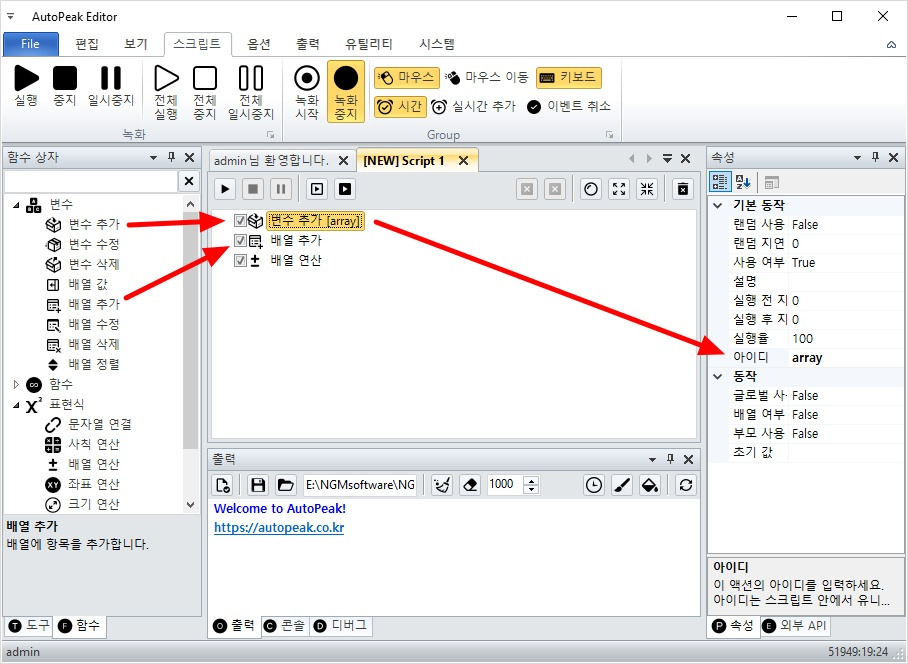This screenshot has height=664, width=908.
Task: Click the save icon in 출력 panel
Action: (x=258, y=485)
